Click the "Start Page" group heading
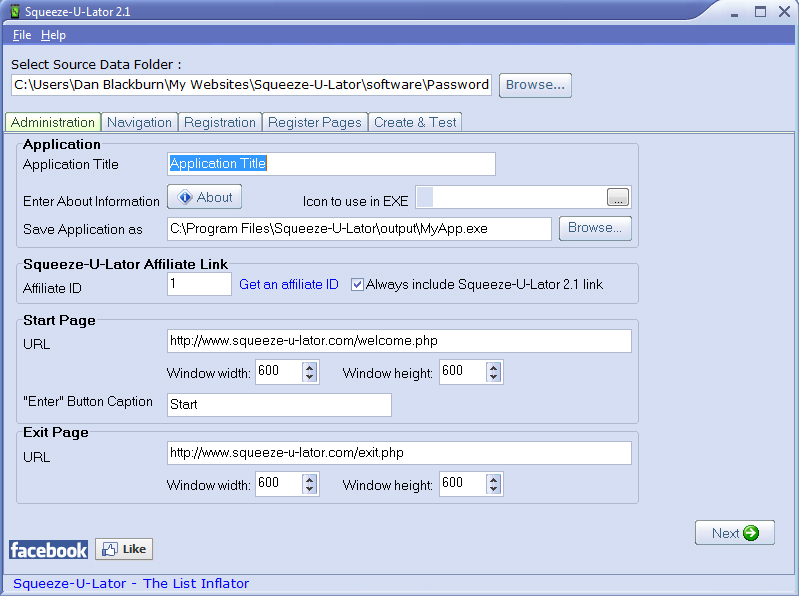Image resolution: width=800 pixels, height=596 pixels. pos(59,320)
